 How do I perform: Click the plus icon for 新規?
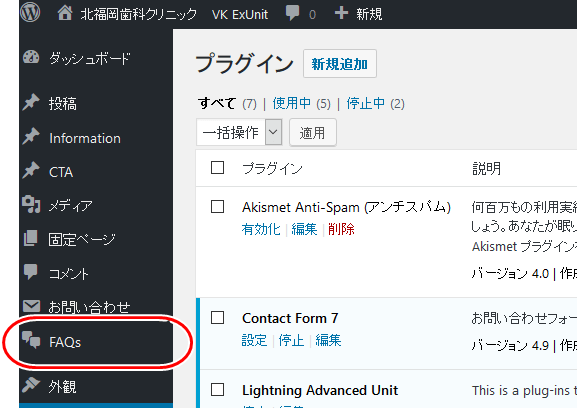click(341, 13)
